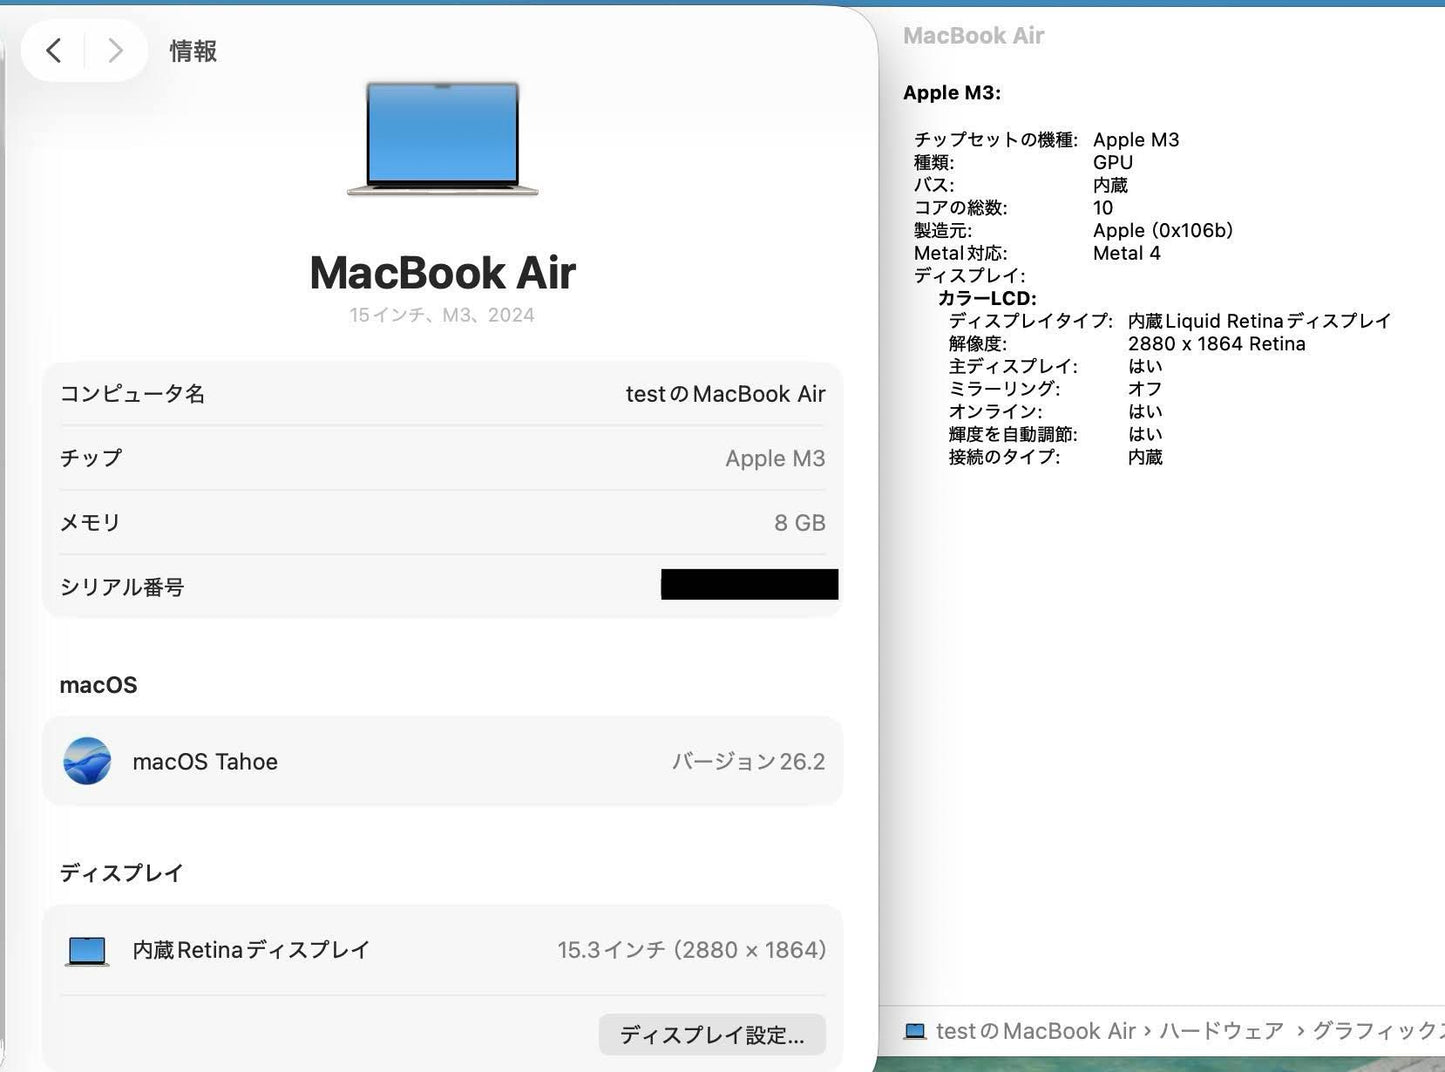This screenshot has height=1072, width=1445.
Task: Click the macOS Tahoe version icon
Action: [87, 761]
